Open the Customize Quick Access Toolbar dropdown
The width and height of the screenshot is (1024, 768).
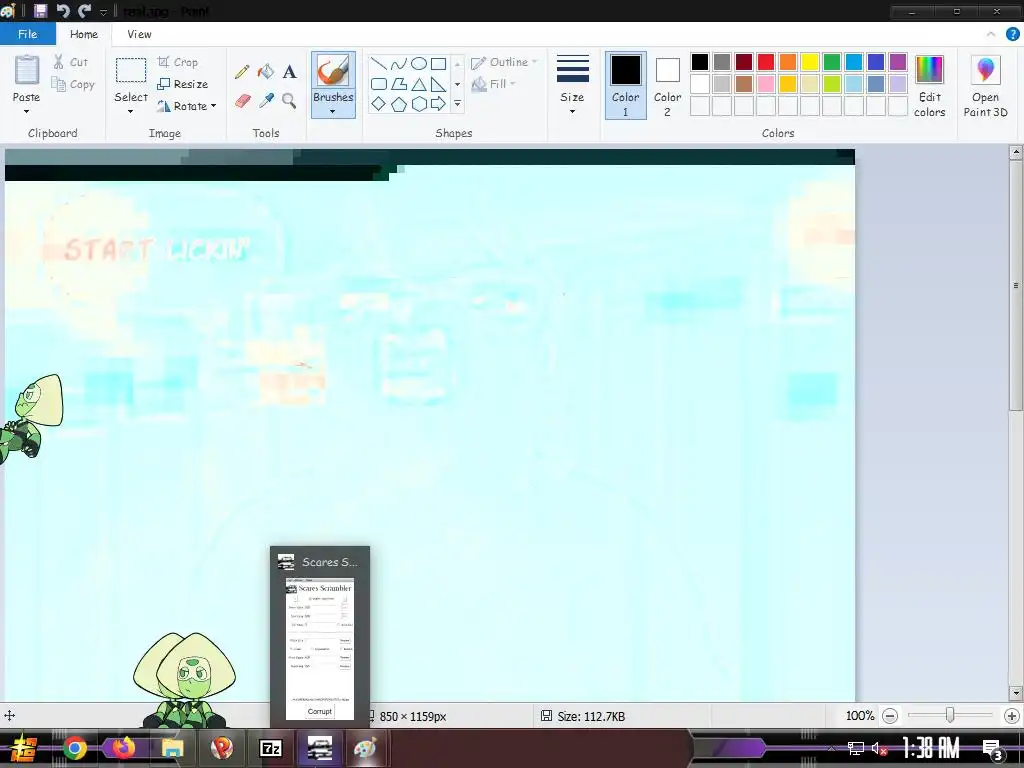click(103, 12)
